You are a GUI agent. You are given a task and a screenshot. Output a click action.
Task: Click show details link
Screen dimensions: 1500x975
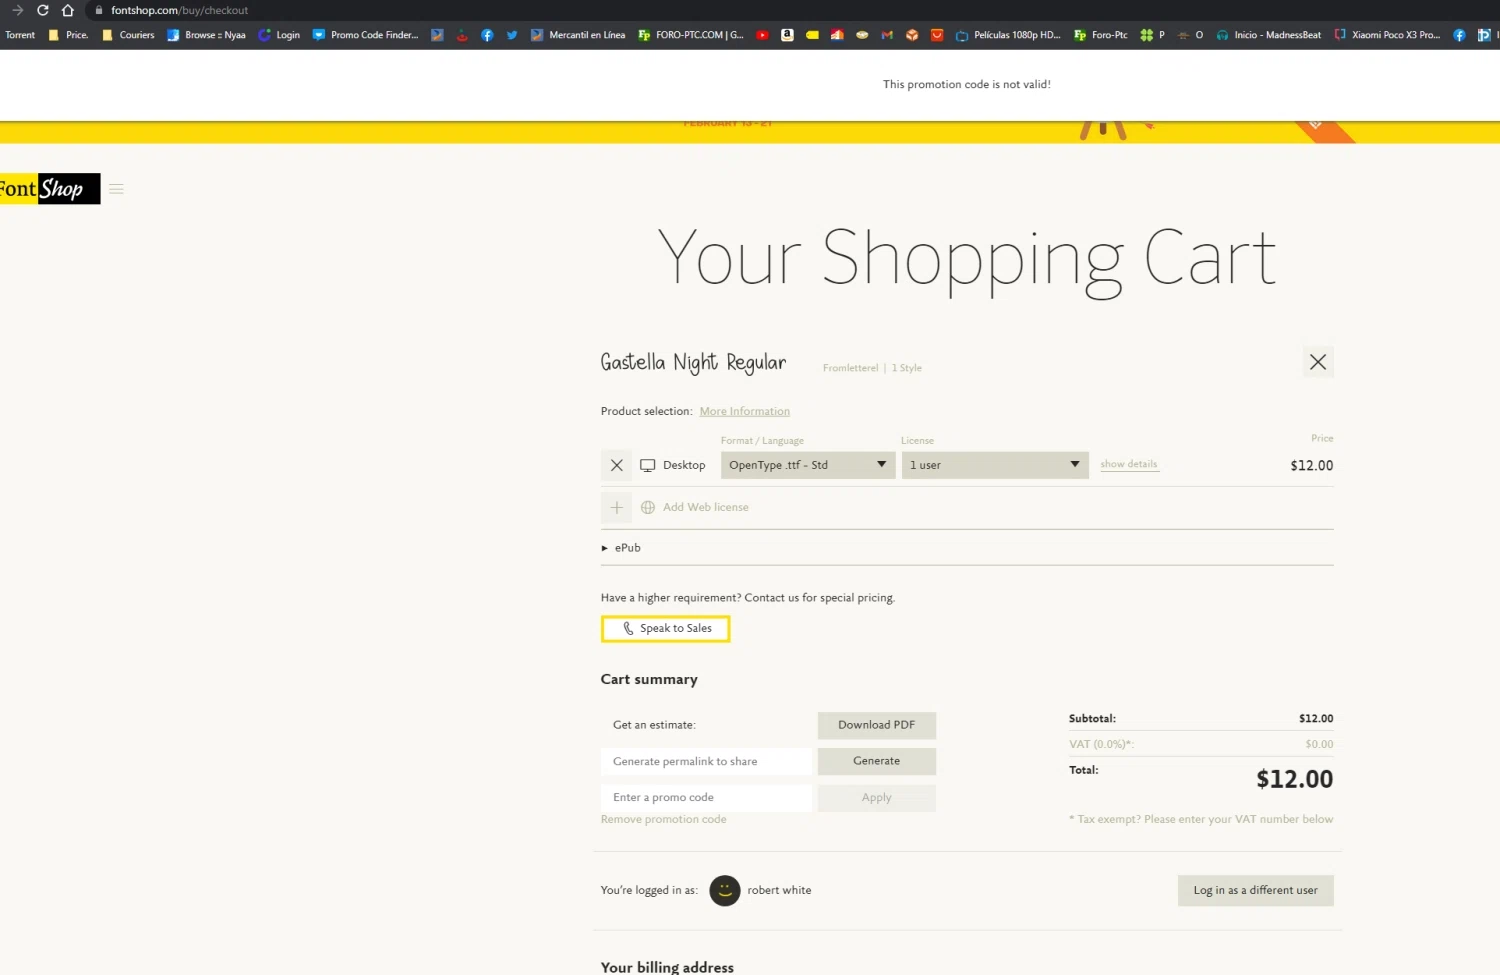pyautogui.click(x=1129, y=464)
